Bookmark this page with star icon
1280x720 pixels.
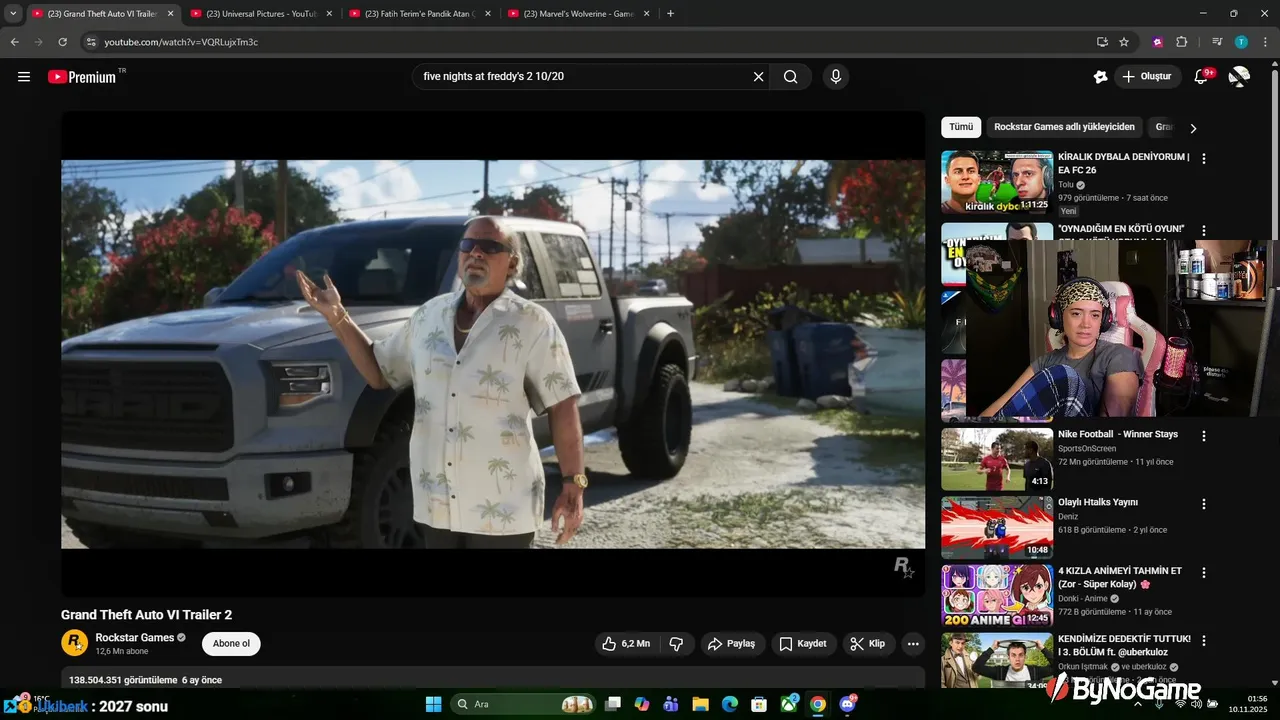point(1124,42)
